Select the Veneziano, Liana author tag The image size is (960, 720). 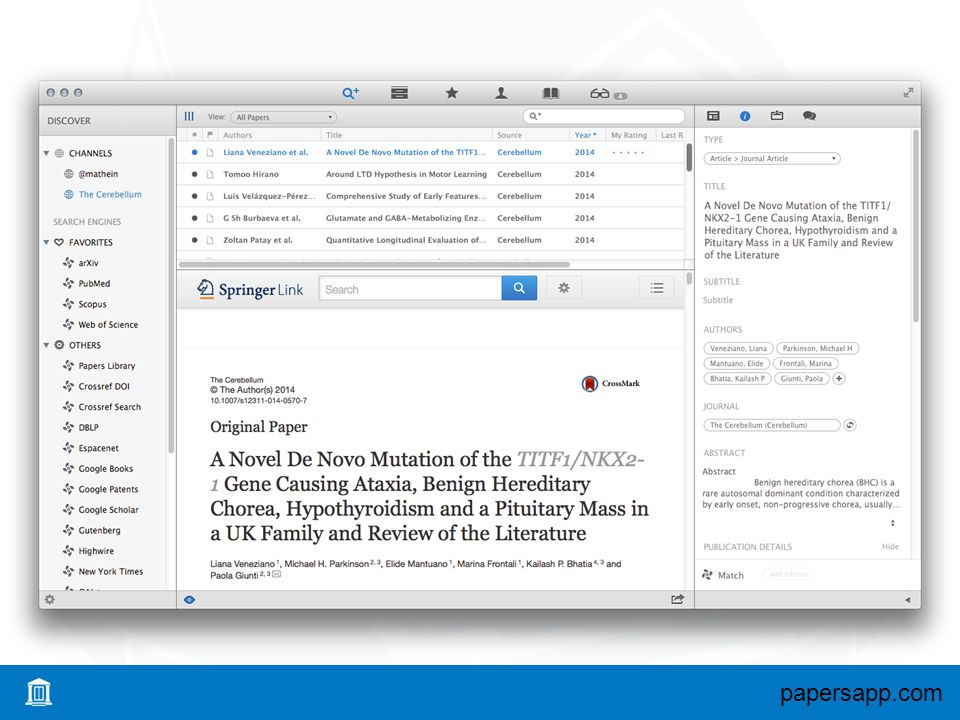click(x=738, y=348)
